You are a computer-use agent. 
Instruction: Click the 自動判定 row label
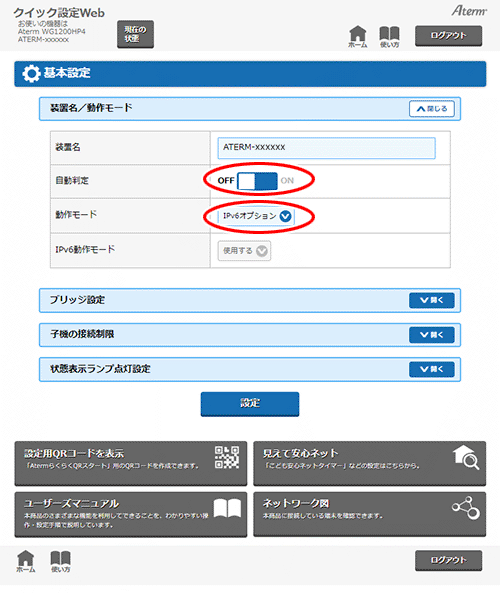point(72,181)
